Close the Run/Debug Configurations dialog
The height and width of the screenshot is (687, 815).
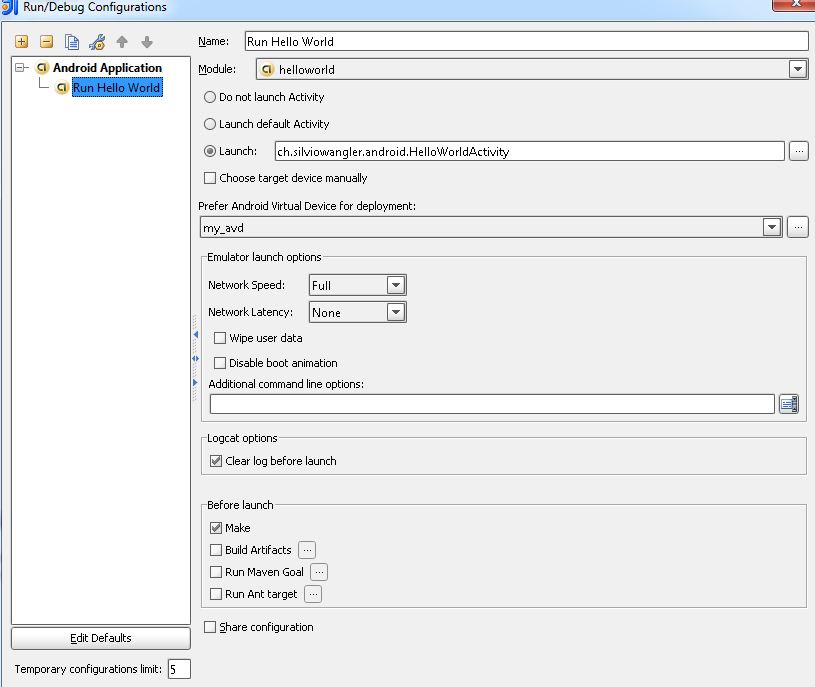click(x=794, y=4)
